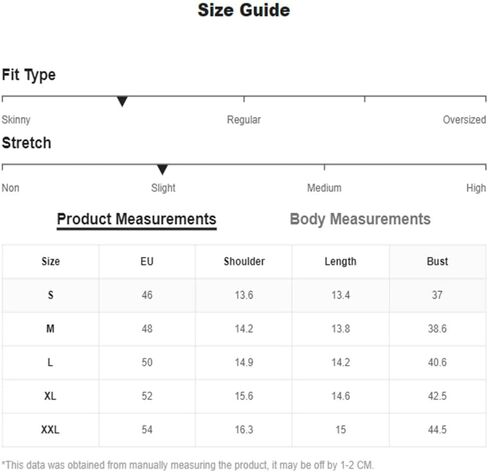Click the Non stretch label
The height and width of the screenshot is (472, 488).
(11, 188)
